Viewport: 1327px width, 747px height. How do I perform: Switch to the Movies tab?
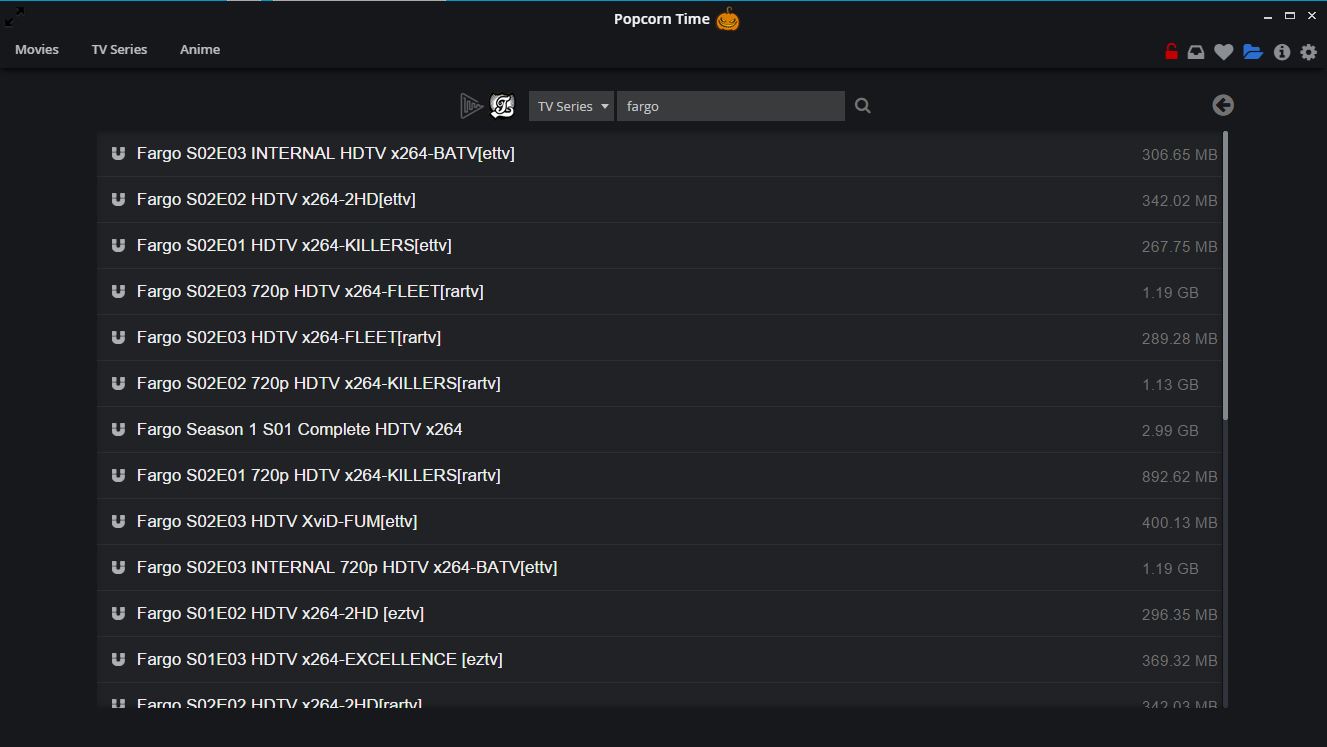pyautogui.click(x=37, y=49)
